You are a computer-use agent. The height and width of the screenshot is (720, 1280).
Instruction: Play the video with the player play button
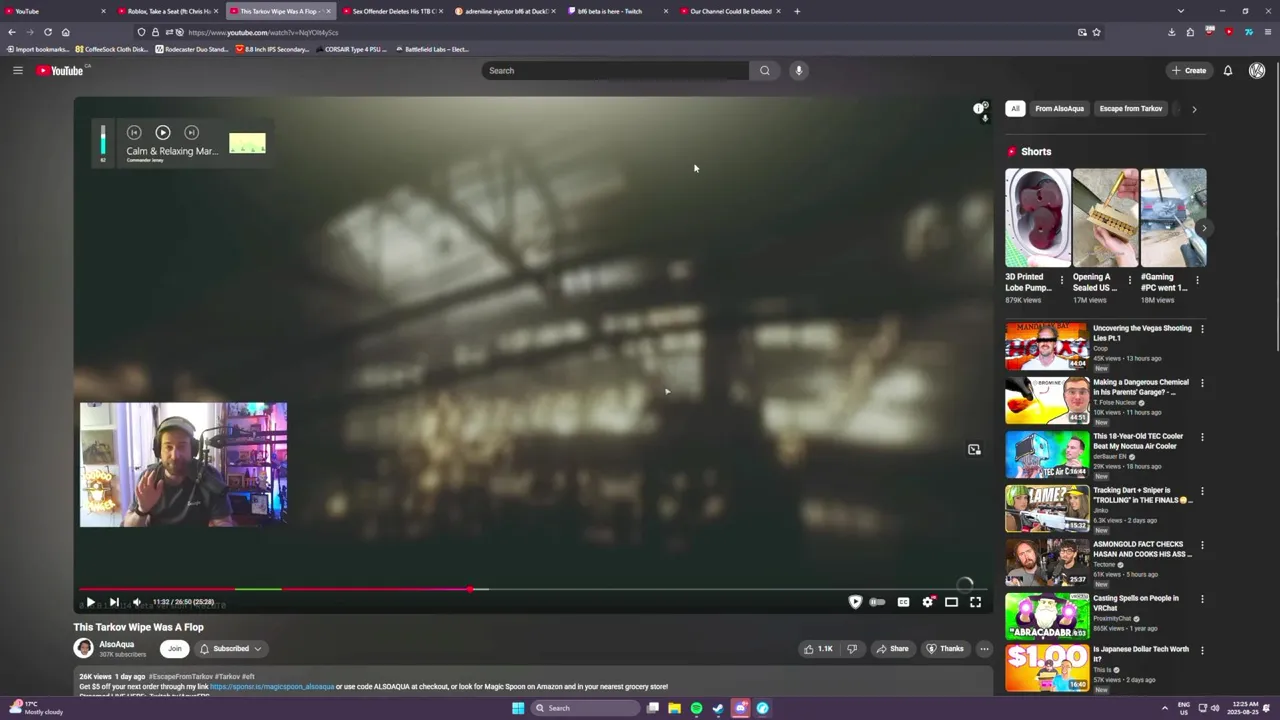(90, 602)
